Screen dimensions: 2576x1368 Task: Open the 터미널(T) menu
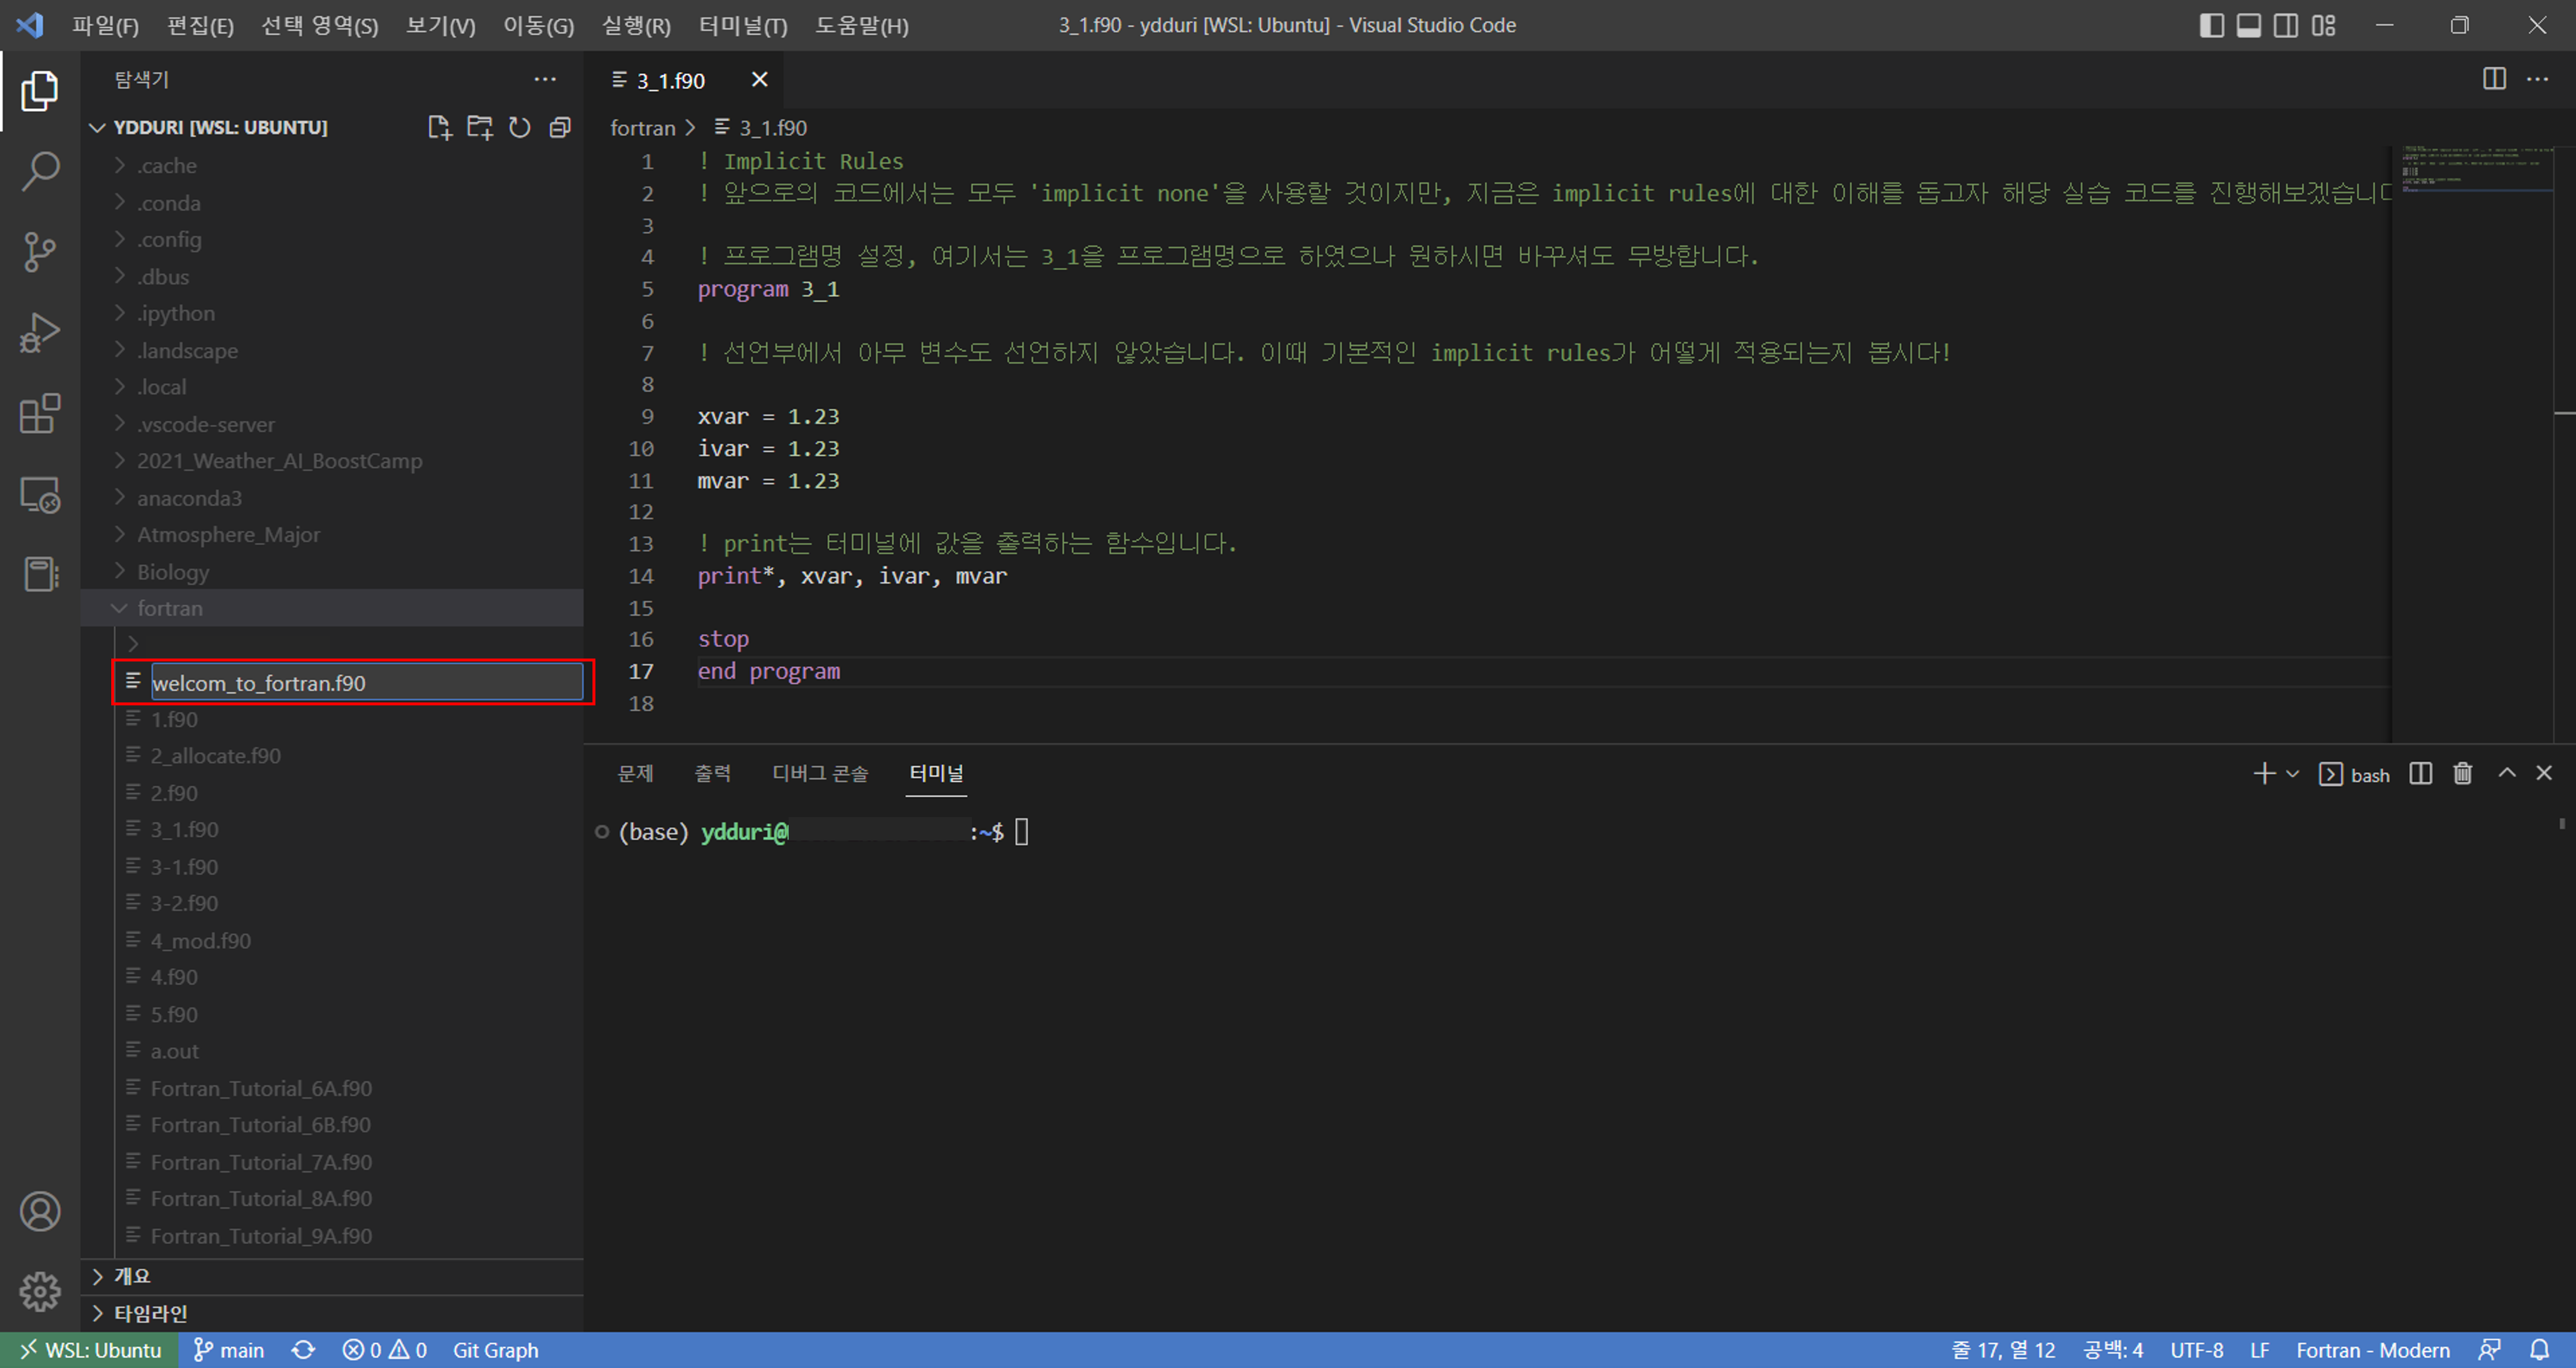(742, 25)
